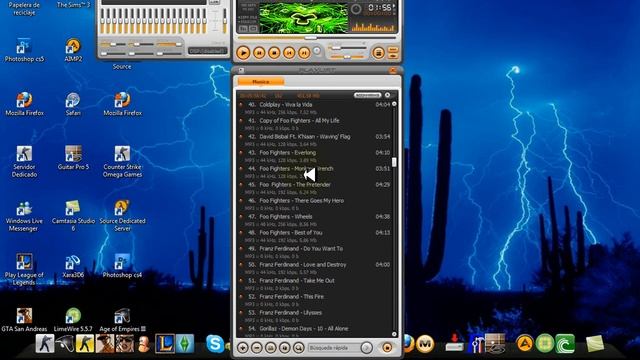This screenshot has width=640, height=360.
Task: Click the minus button to remove playlist tracks
Action: (257, 348)
